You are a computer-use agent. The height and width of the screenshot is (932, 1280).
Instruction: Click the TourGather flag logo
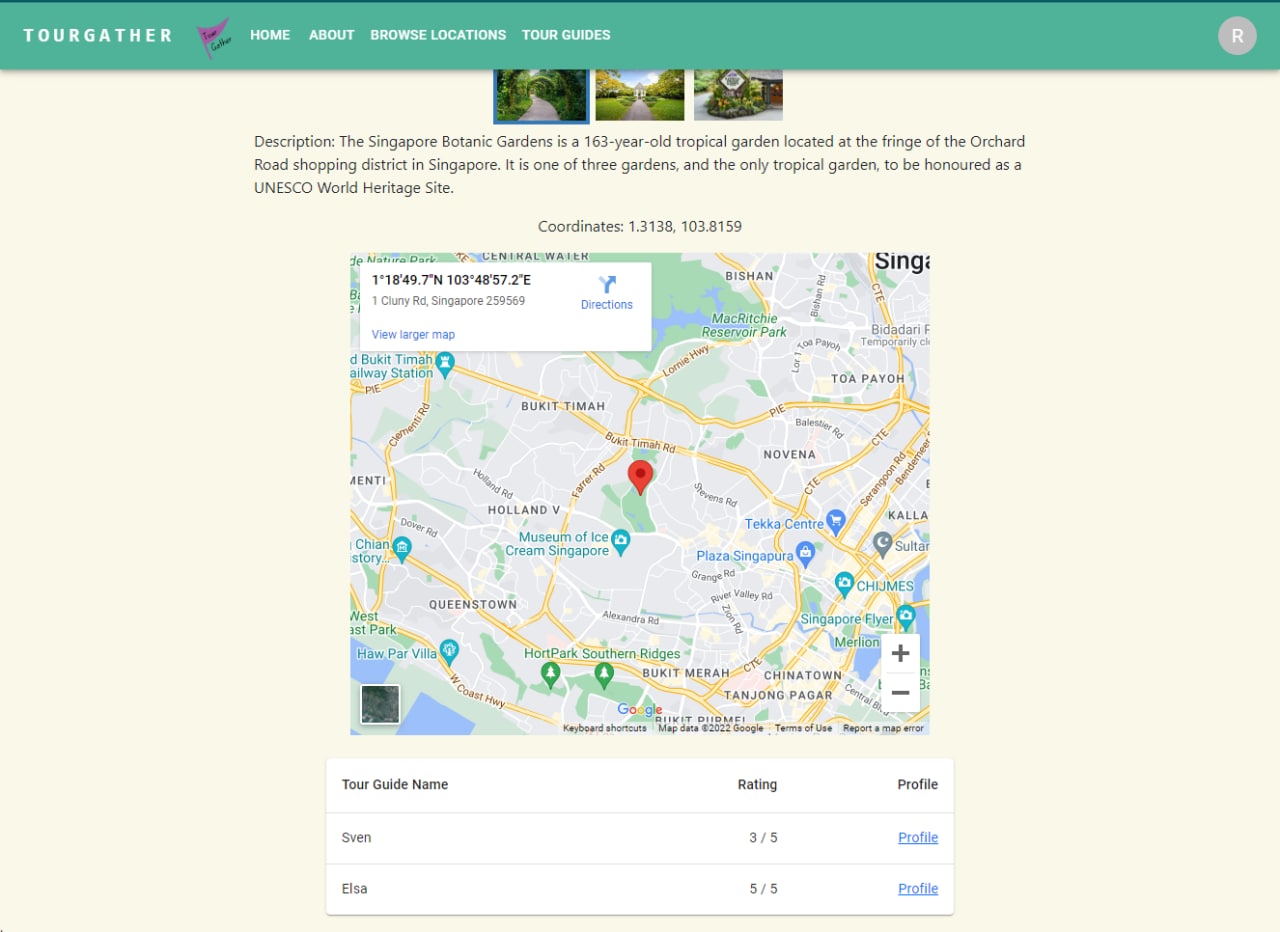(x=212, y=37)
